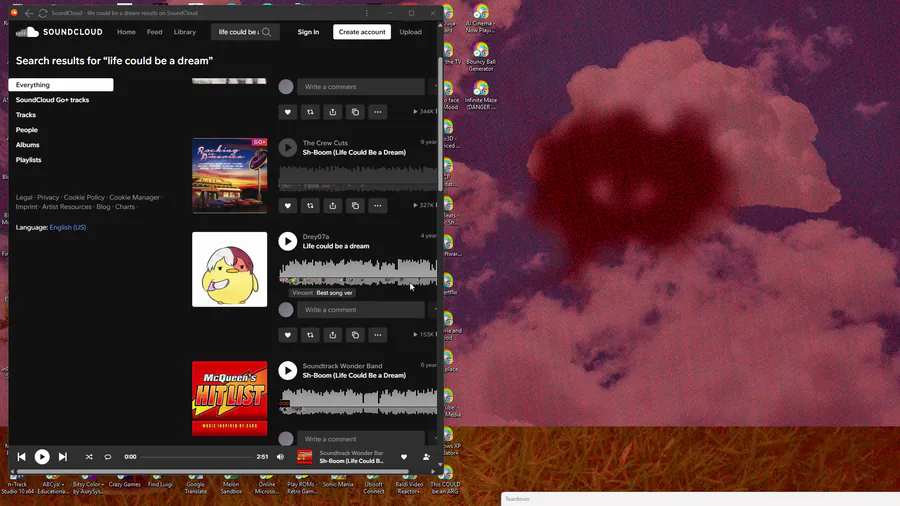Filter results by Playlists
The height and width of the screenshot is (506, 900).
click(x=29, y=159)
